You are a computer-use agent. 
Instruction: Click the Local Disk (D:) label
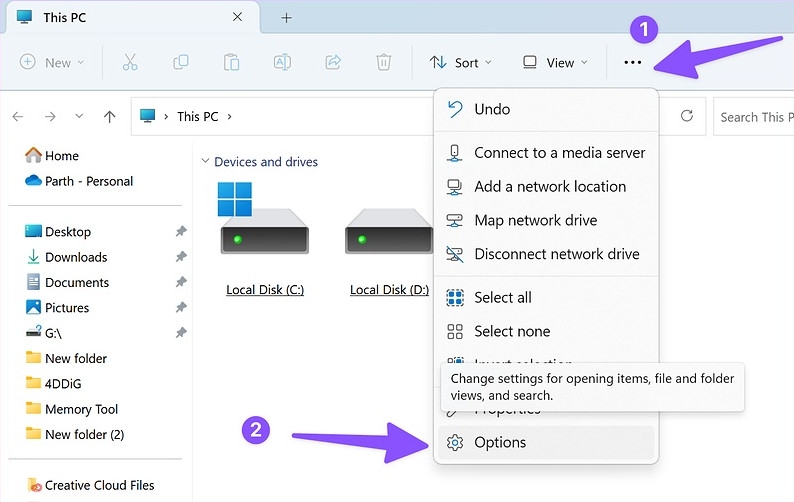click(389, 290)
